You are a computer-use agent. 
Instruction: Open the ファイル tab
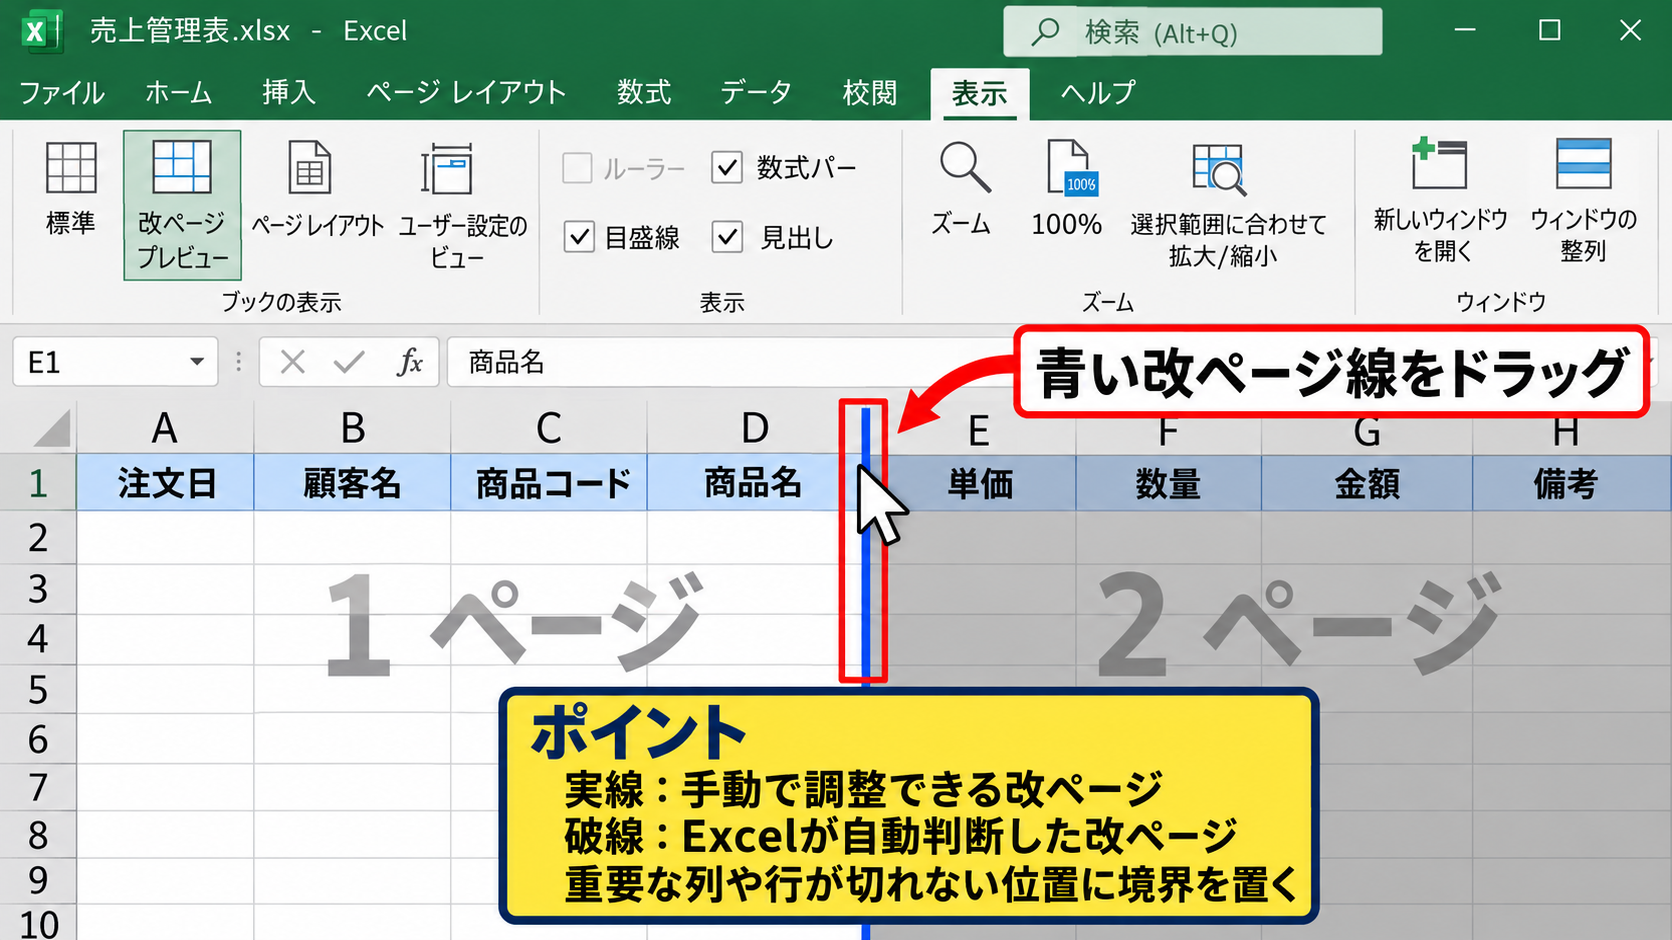(62, 93)
